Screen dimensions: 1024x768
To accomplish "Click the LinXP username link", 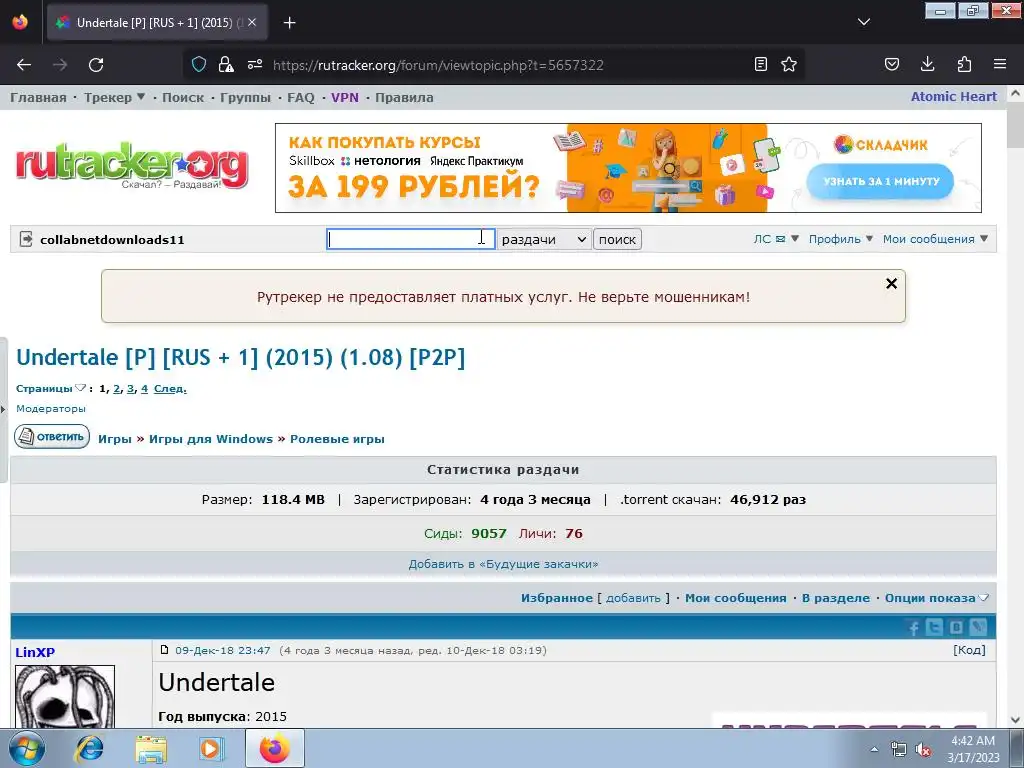I will pos(35,652).
